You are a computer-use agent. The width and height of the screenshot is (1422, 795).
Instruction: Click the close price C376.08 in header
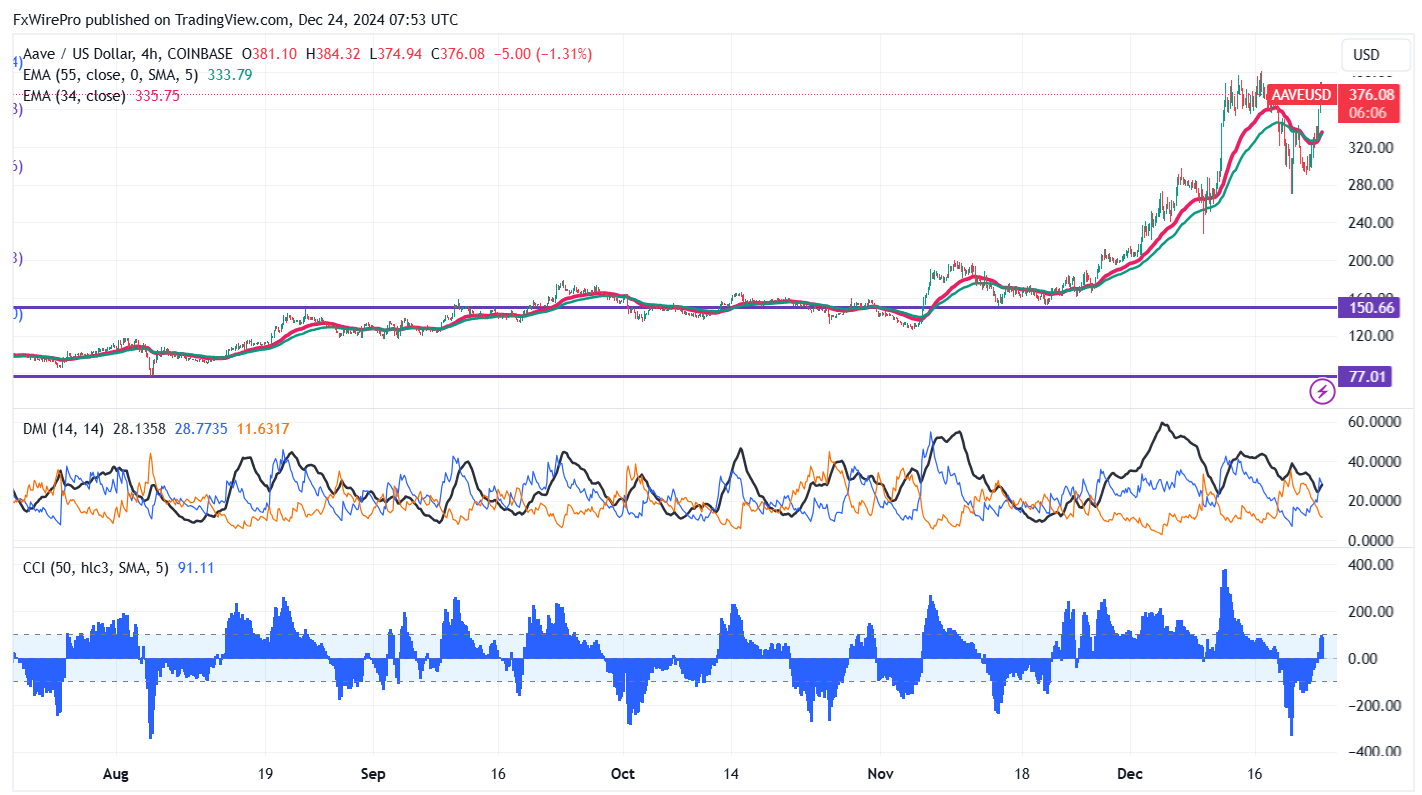click(x=458, y=54)
